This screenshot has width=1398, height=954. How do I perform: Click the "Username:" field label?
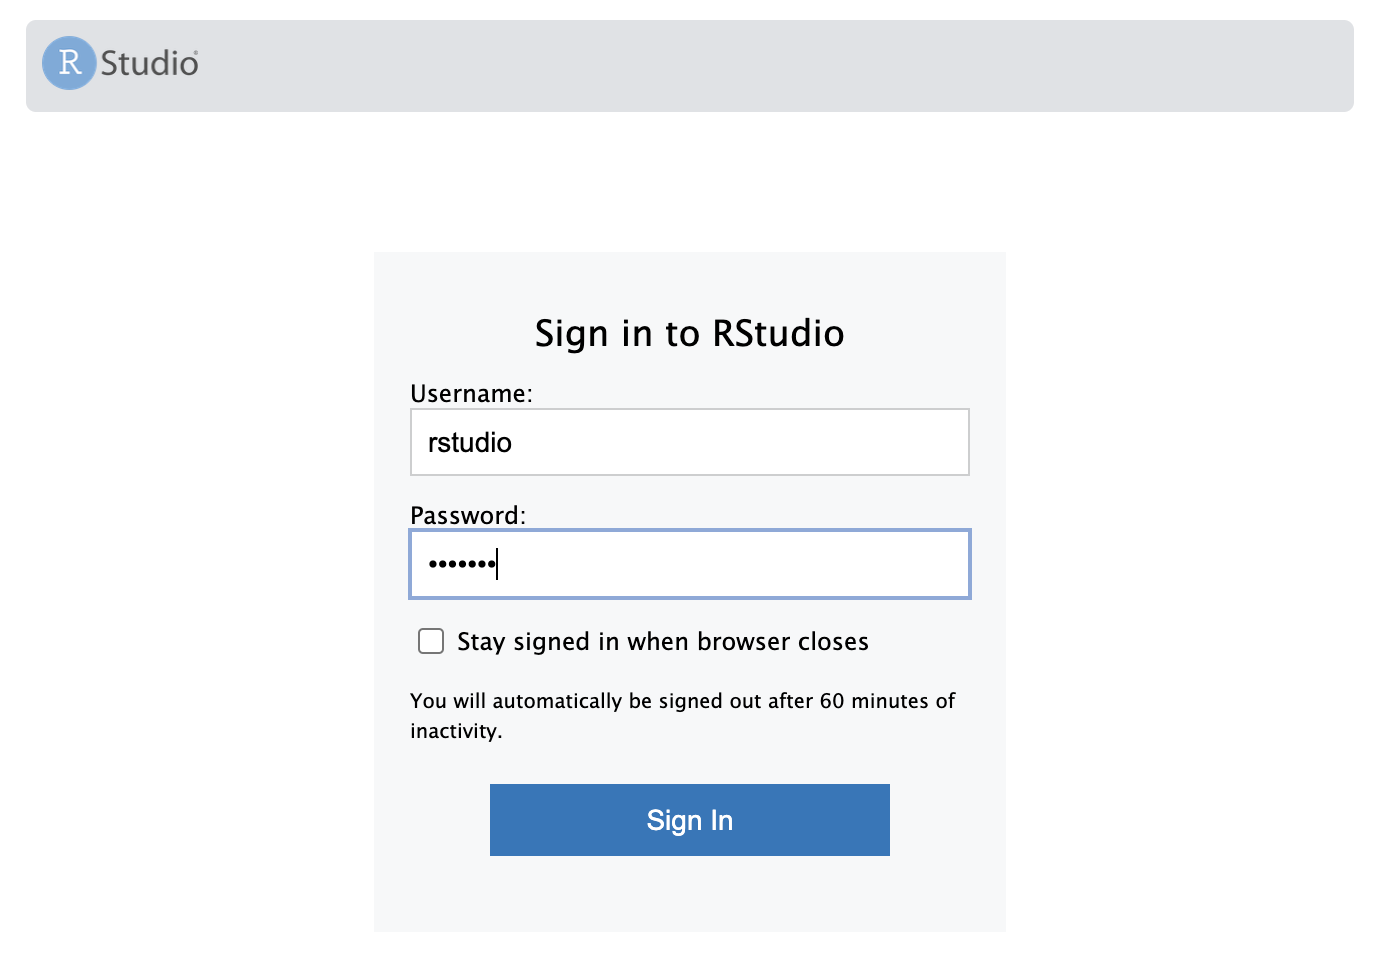click(x=471, y=394)
